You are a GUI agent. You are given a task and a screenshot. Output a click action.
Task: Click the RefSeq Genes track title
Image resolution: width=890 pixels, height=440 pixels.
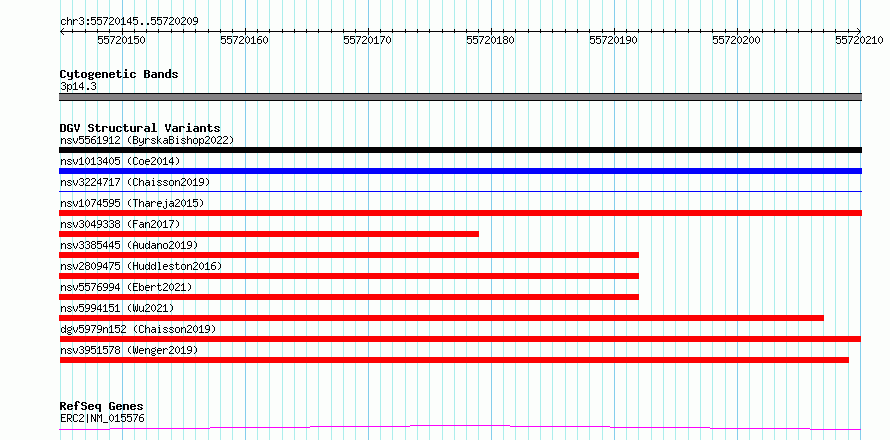coord(101,407)
